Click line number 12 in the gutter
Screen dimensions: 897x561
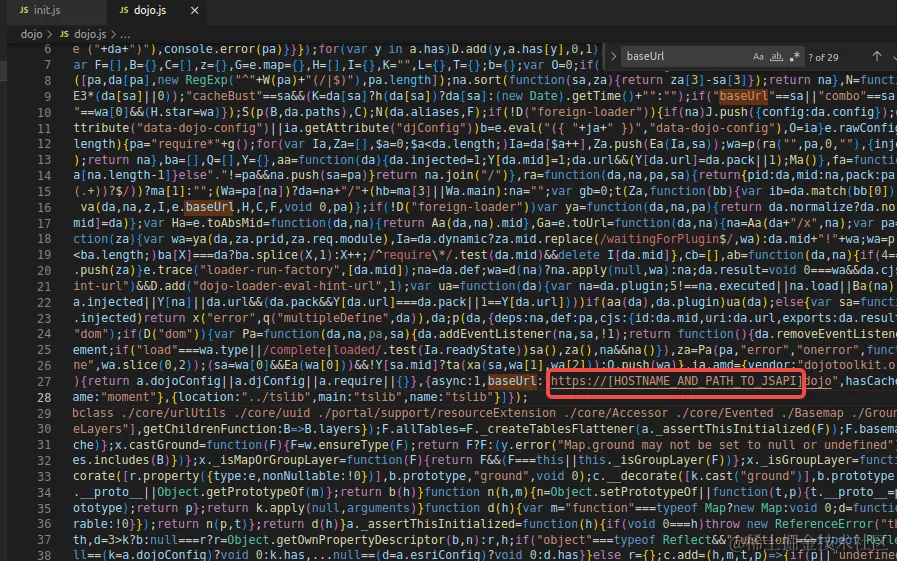tap(45, 144)
